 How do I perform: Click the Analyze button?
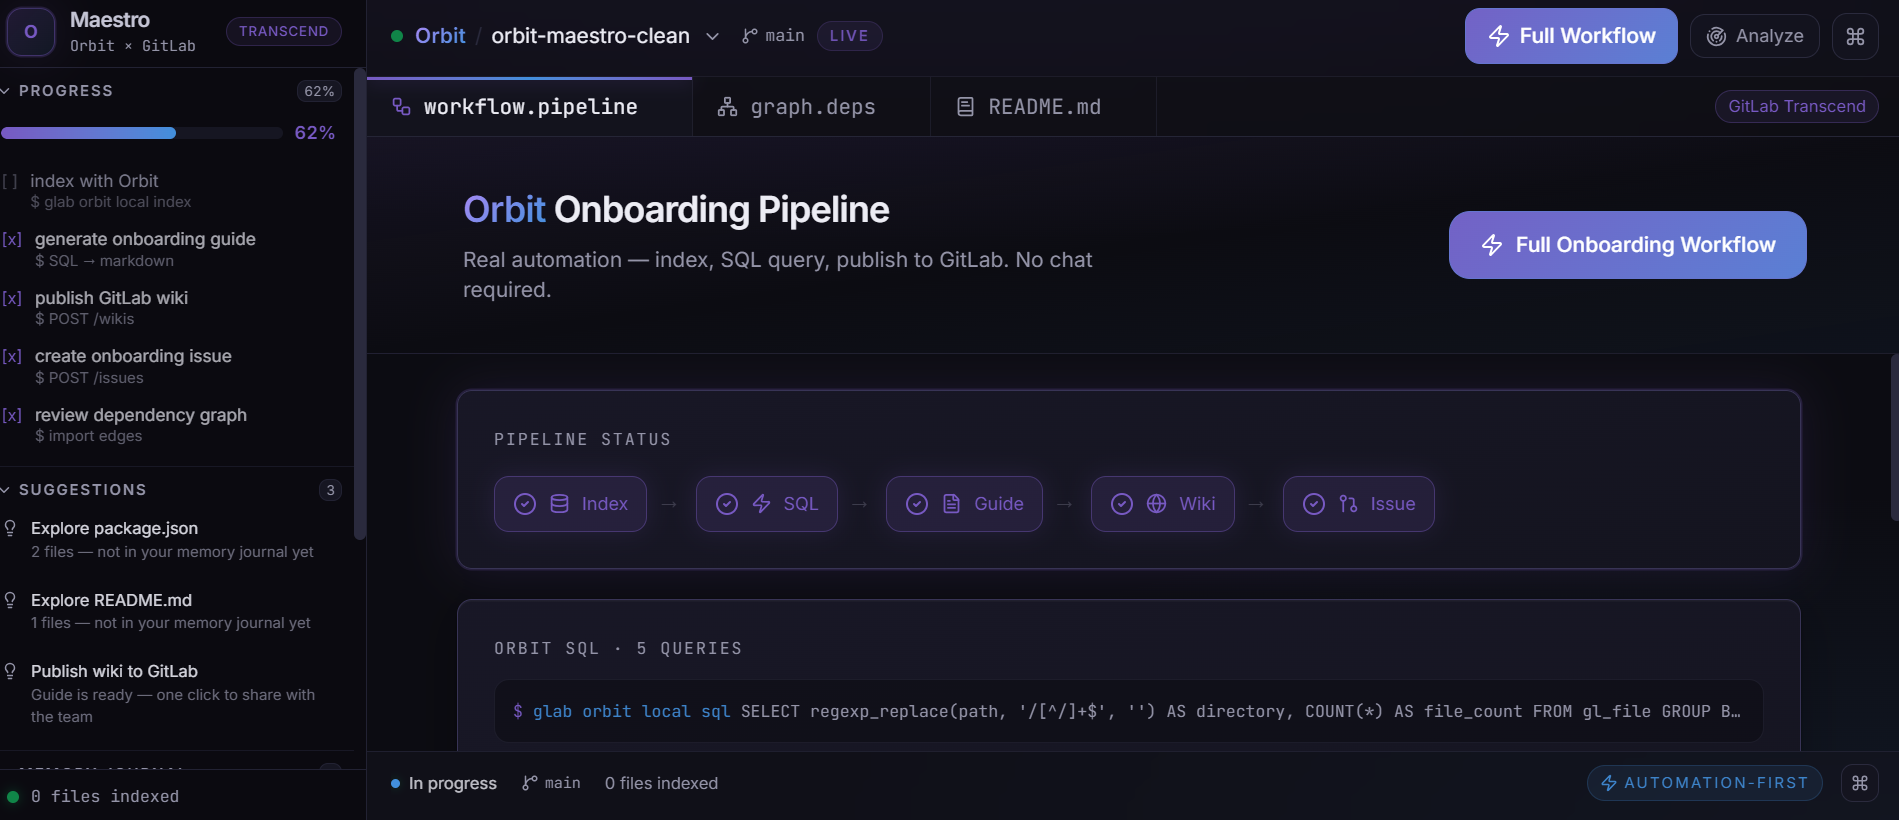coord(1755,36)
